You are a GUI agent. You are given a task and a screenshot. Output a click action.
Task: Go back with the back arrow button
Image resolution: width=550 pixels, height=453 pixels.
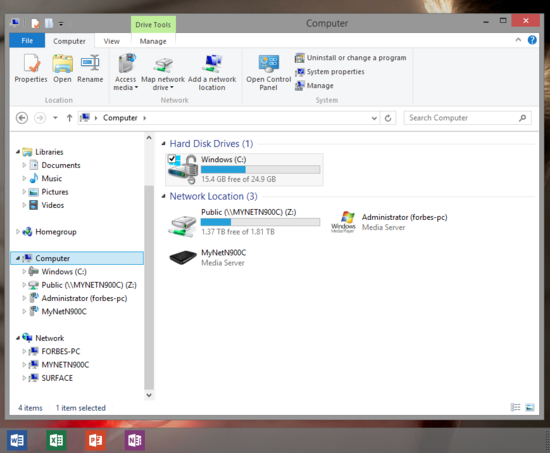(x=22, y=118)
